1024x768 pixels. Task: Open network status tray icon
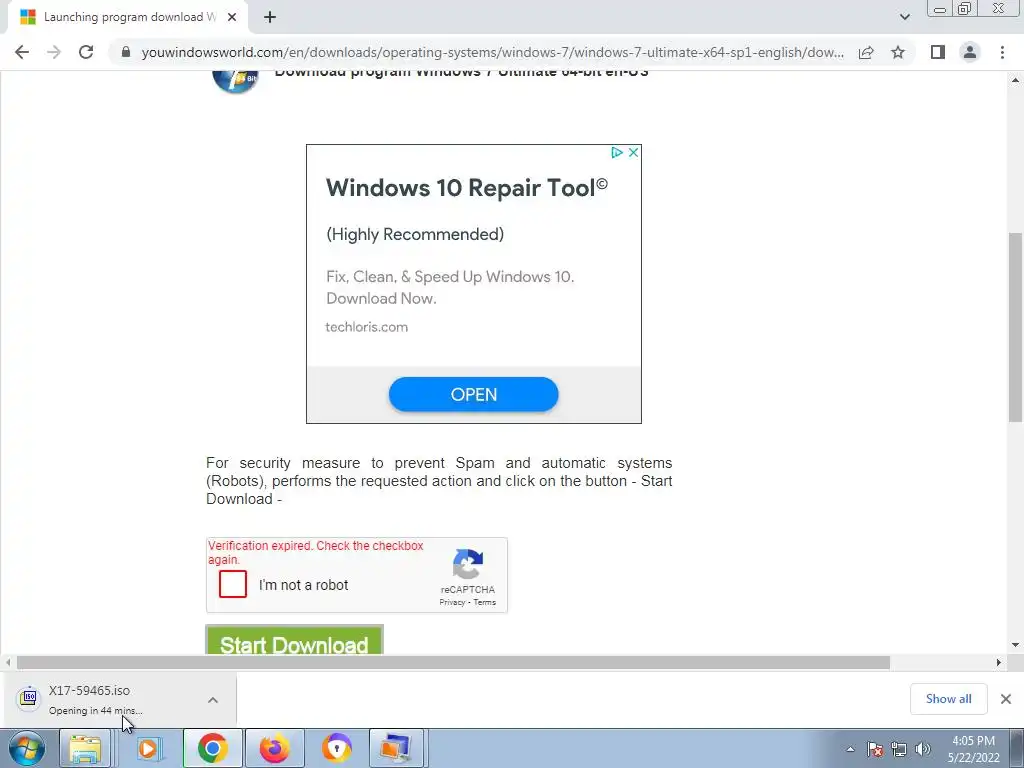click(899, 749)
